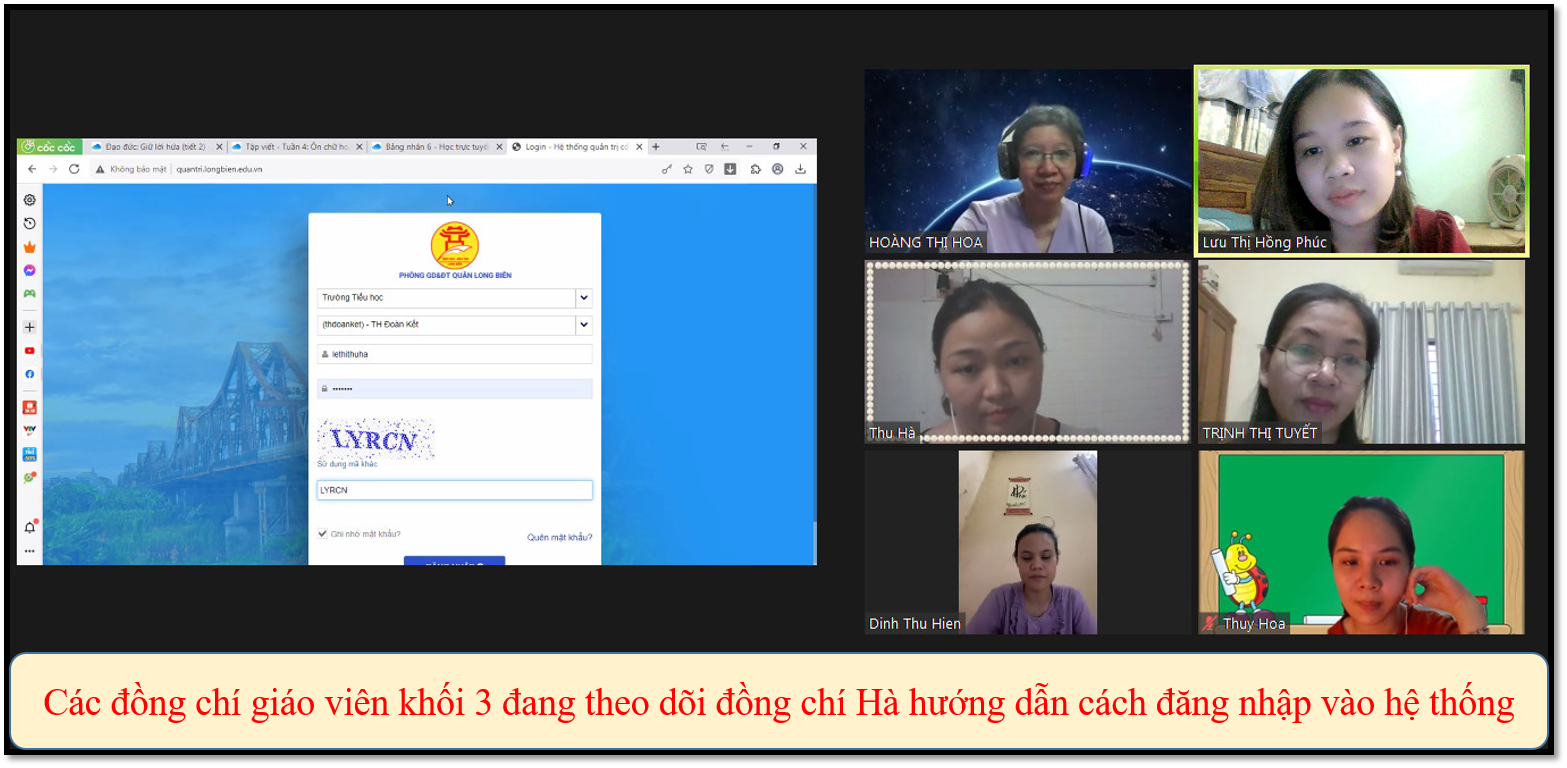Click the captcha input field with 'LYRCN'

(455, 491)
